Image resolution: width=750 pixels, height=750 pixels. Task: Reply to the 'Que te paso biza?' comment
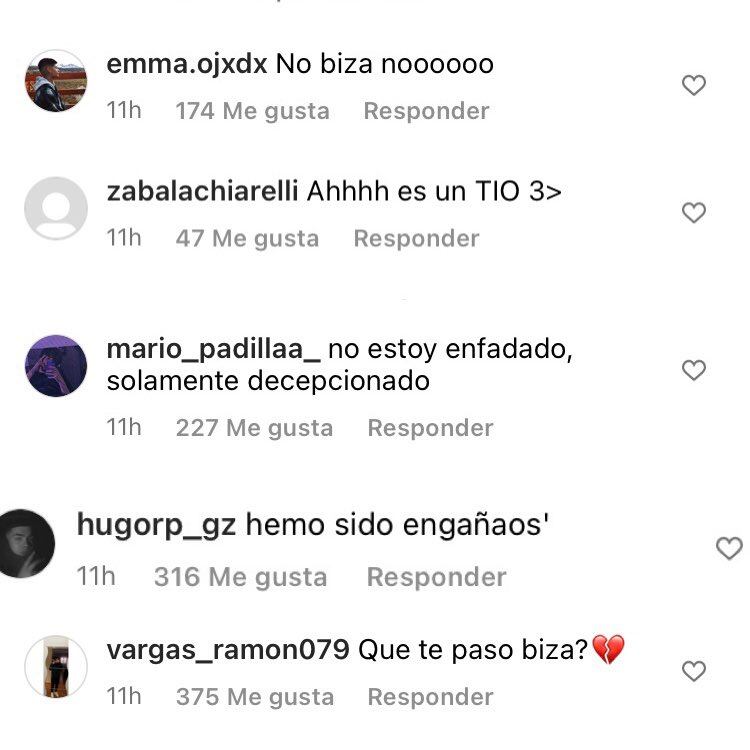430,697
